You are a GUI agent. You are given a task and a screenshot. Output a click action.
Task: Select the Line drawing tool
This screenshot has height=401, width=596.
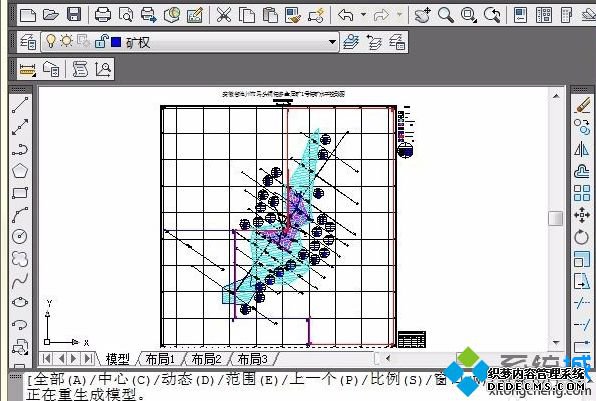click(x=20, y=105)
